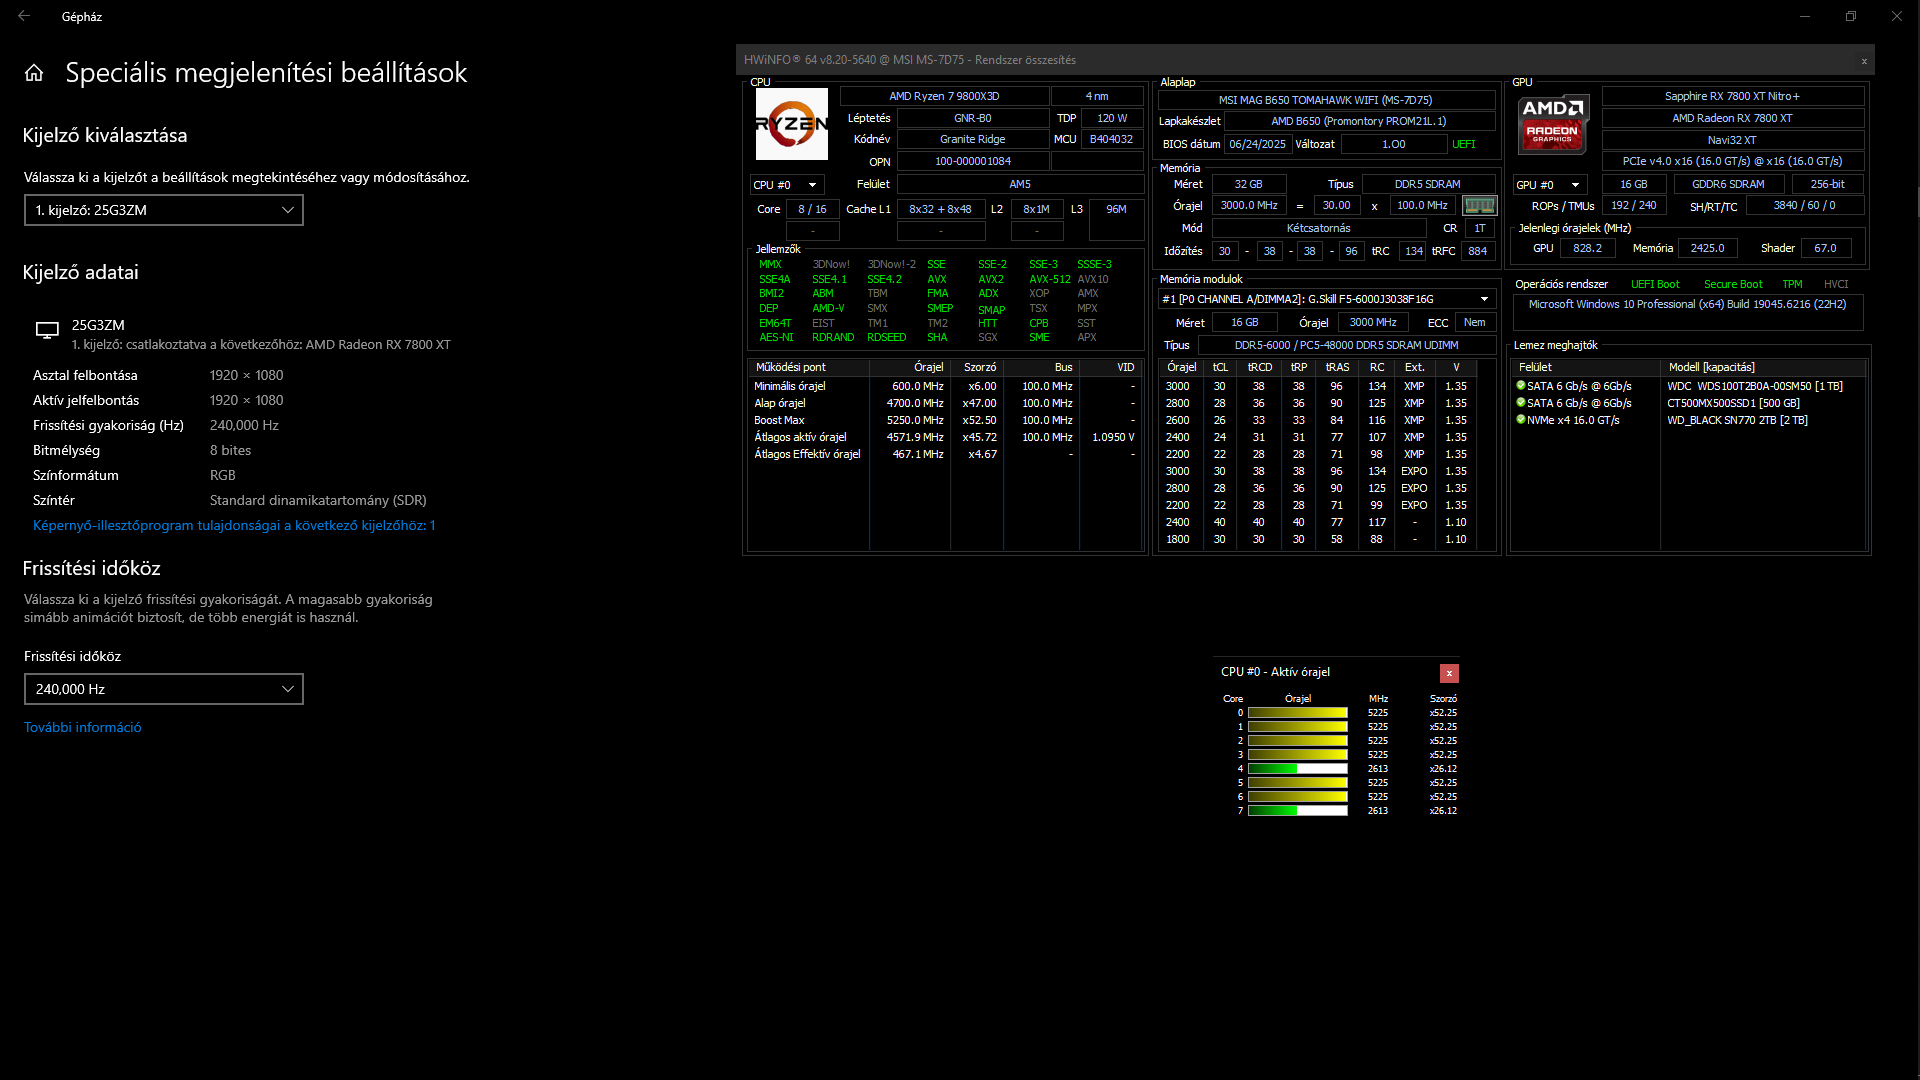
Task: Expand the GPU #0 selector dropdown
Action: (x=1550, y=185)
